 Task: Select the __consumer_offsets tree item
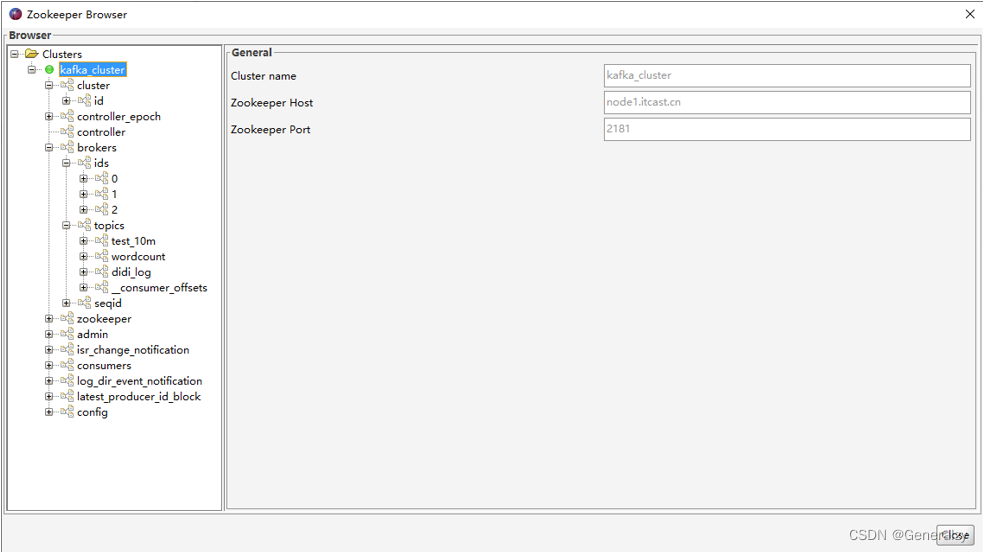point(159,288)
